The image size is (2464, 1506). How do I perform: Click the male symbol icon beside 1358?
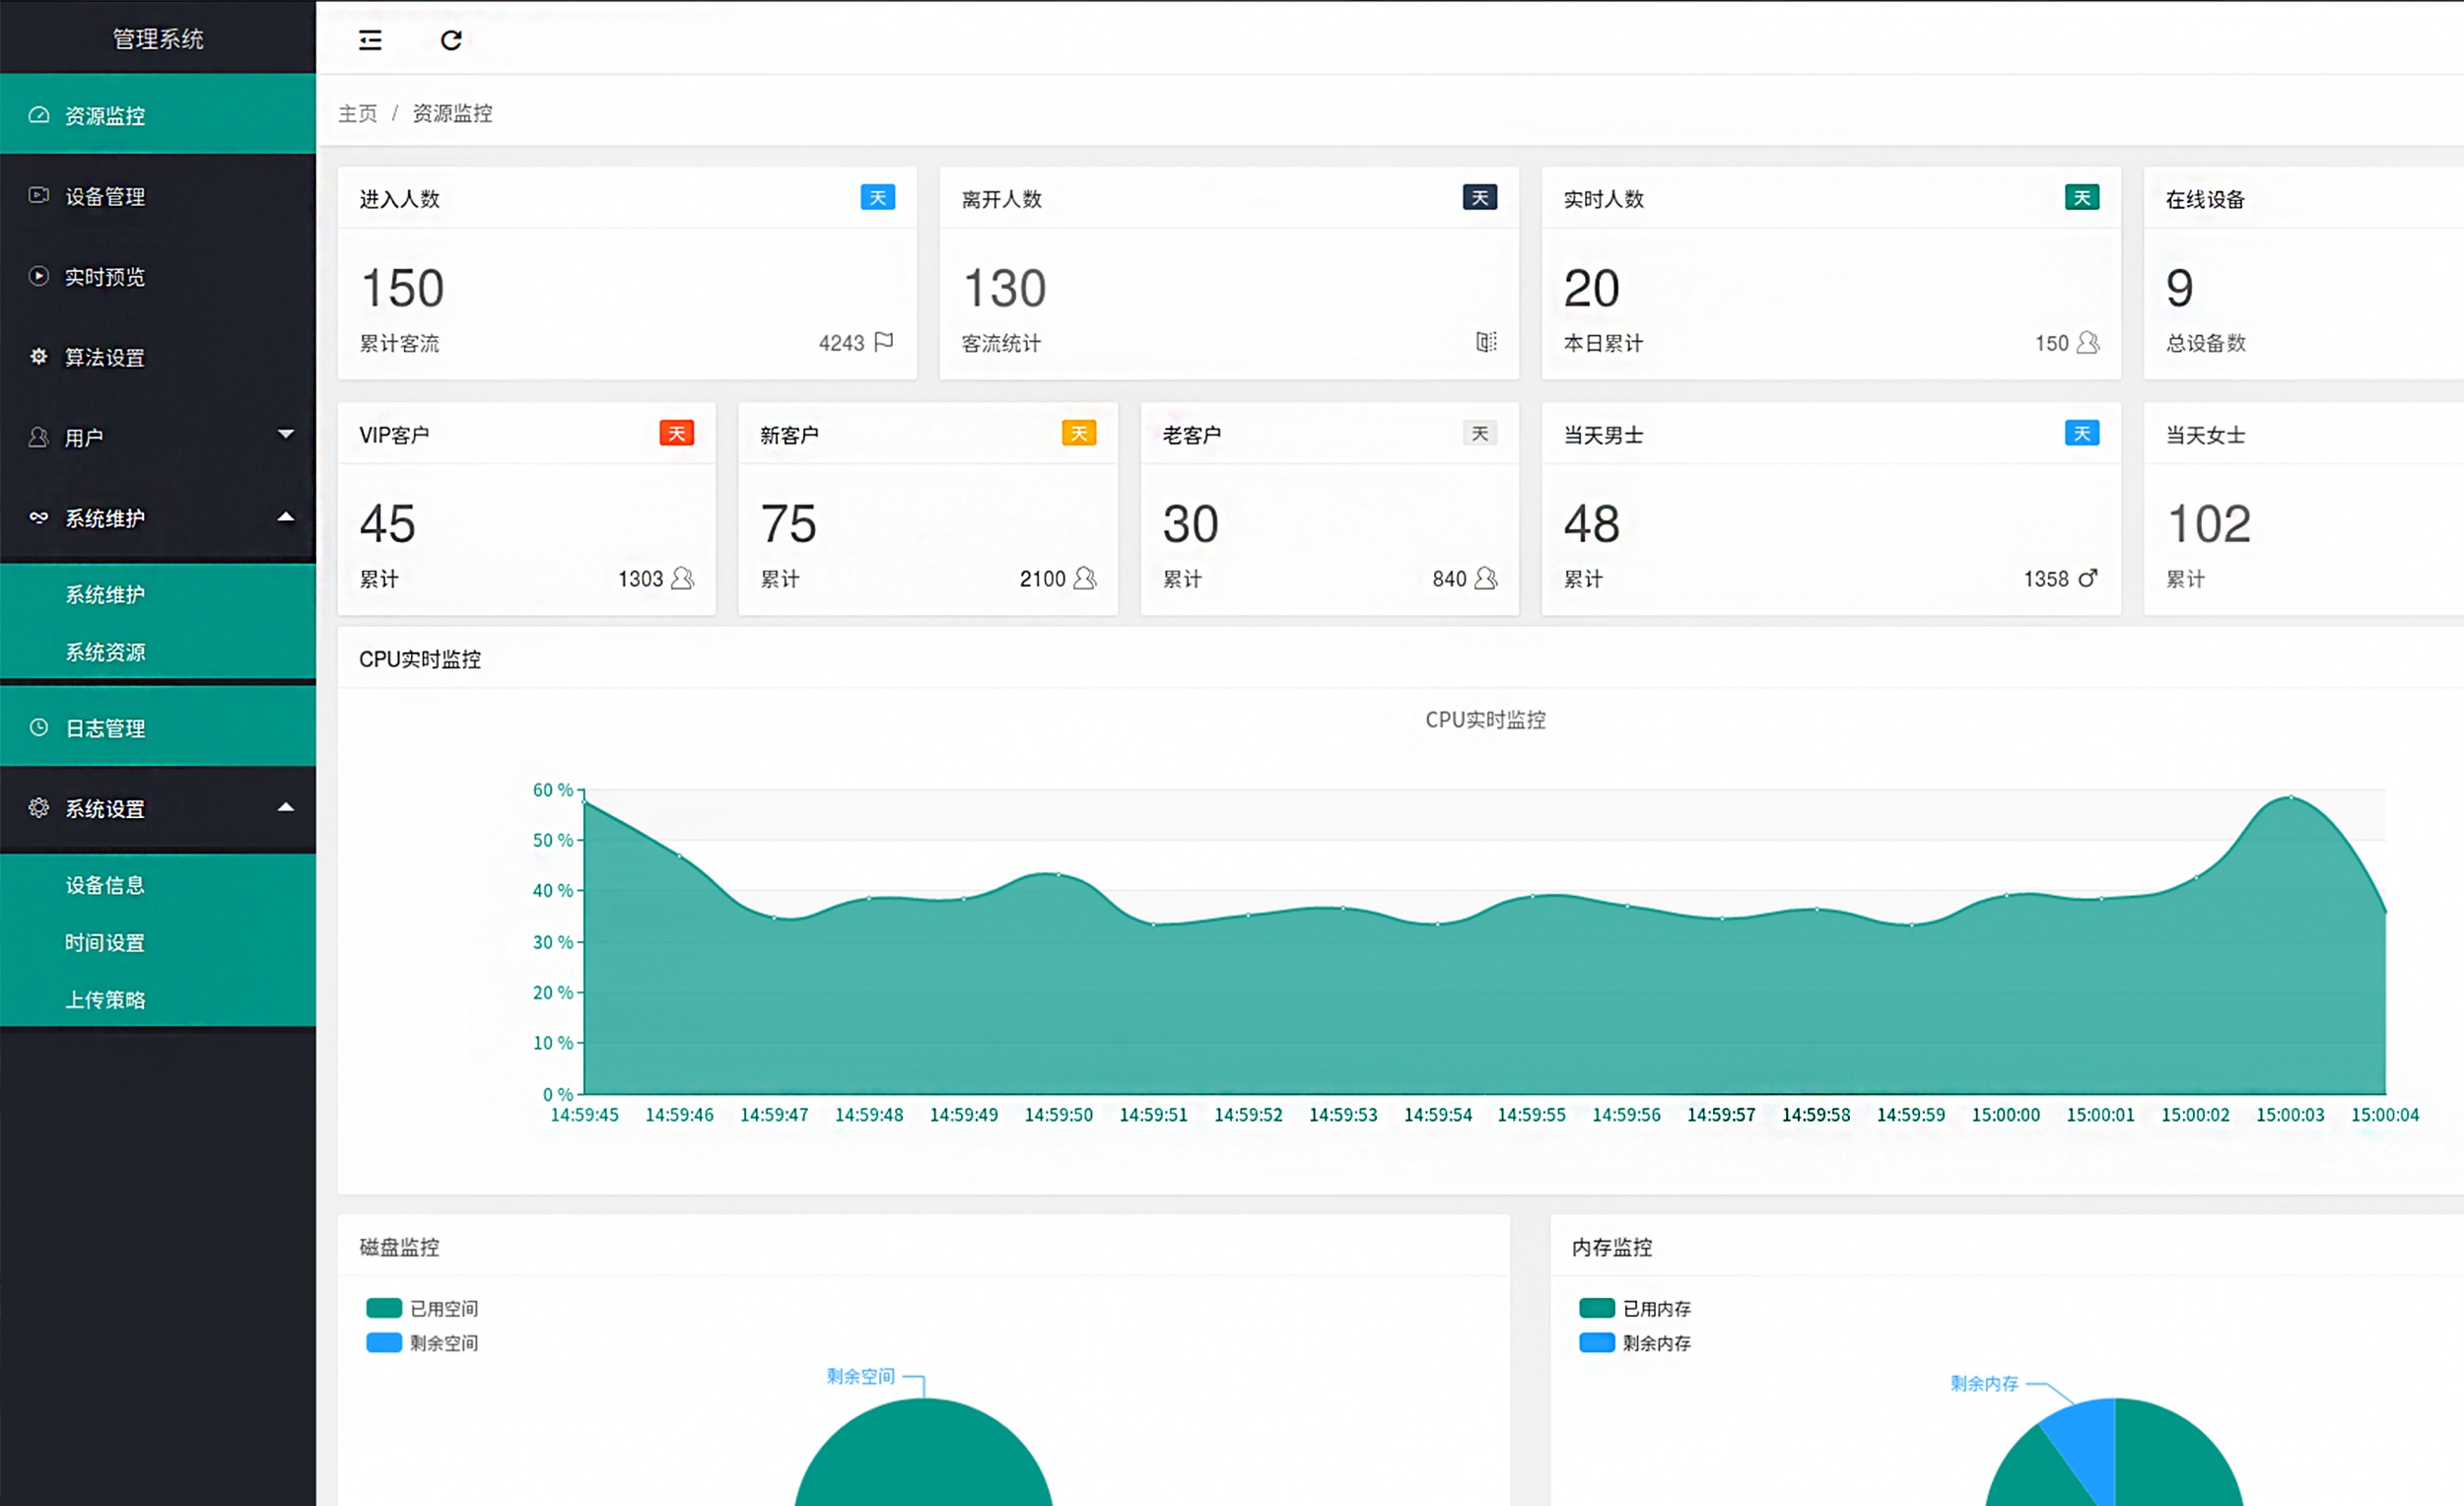[x=2088, y=578]
